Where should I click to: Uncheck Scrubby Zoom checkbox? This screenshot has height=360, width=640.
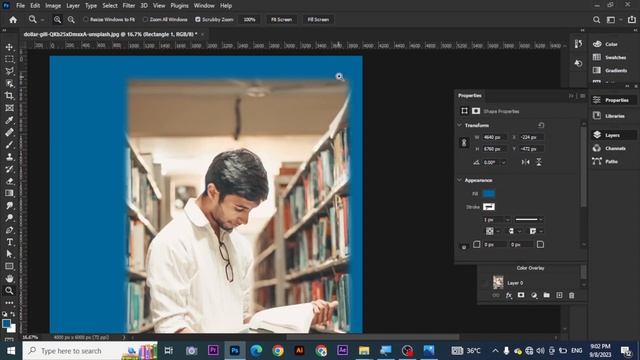click(x=198, y=20)
